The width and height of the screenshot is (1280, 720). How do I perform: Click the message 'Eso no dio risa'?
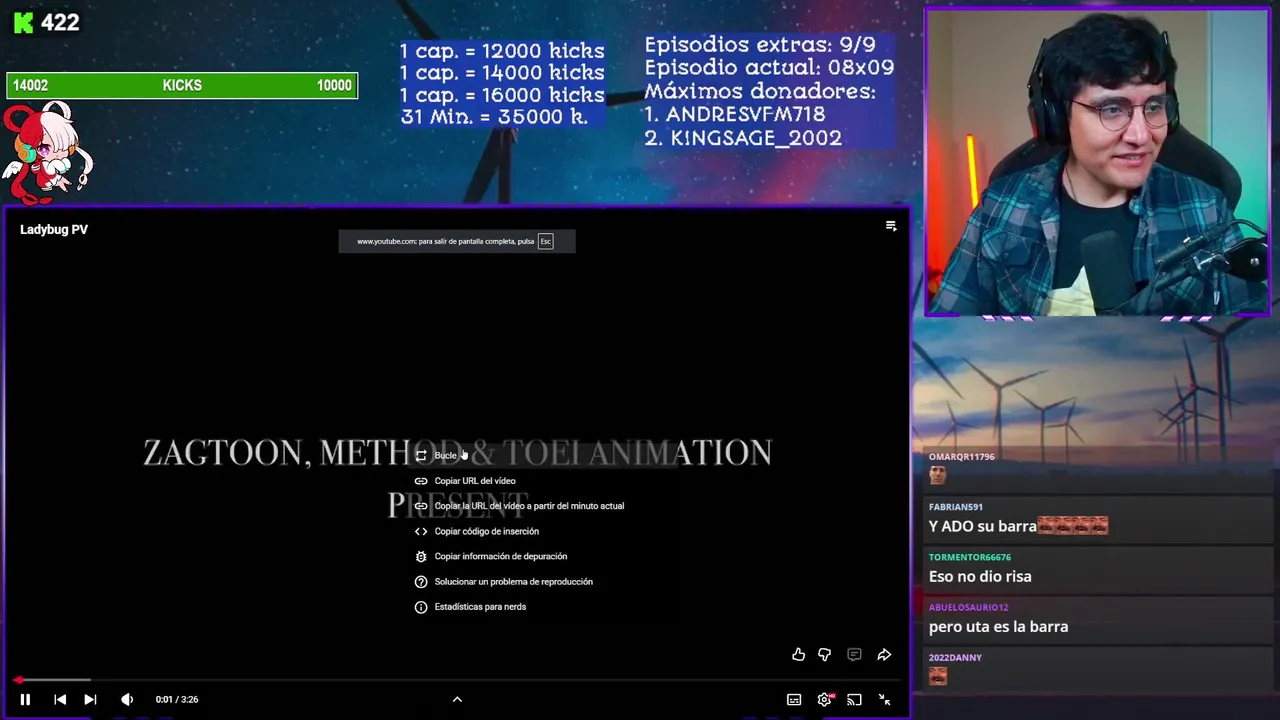tap(980, 577)
